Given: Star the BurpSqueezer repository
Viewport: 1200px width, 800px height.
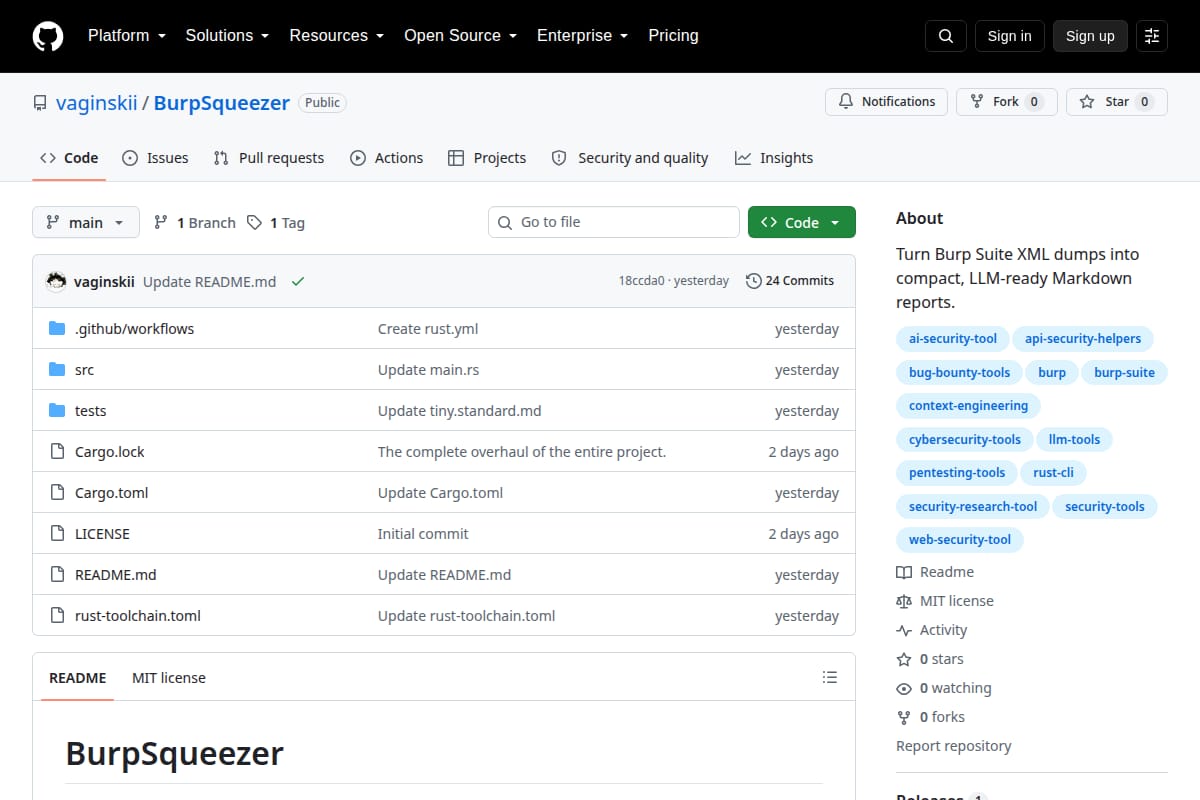Looking at the screenshot, I should click(1117, 101).
